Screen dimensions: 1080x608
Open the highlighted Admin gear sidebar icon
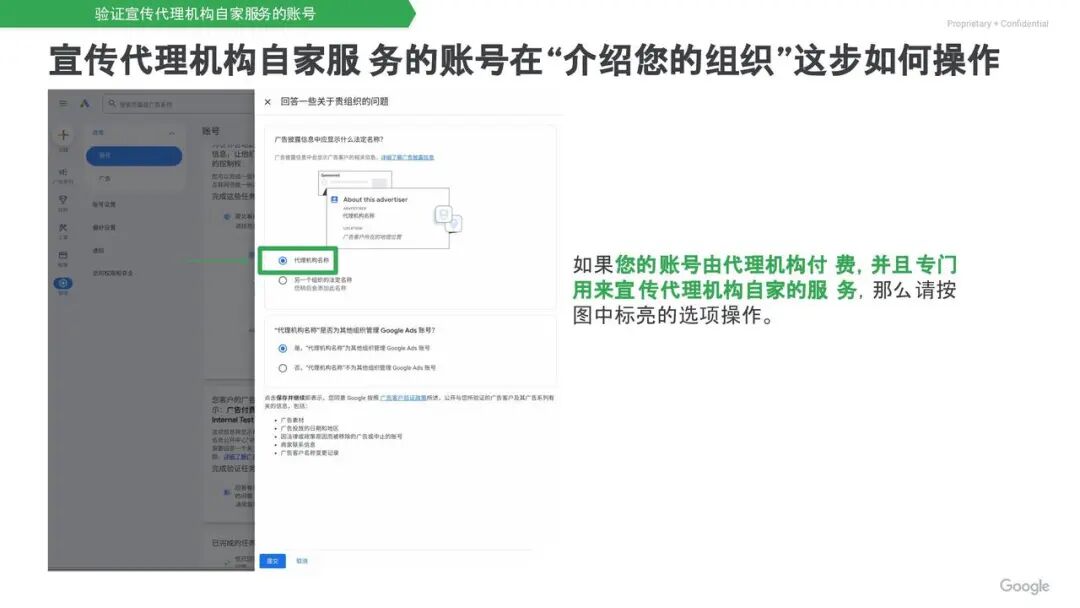click(63, 284)
